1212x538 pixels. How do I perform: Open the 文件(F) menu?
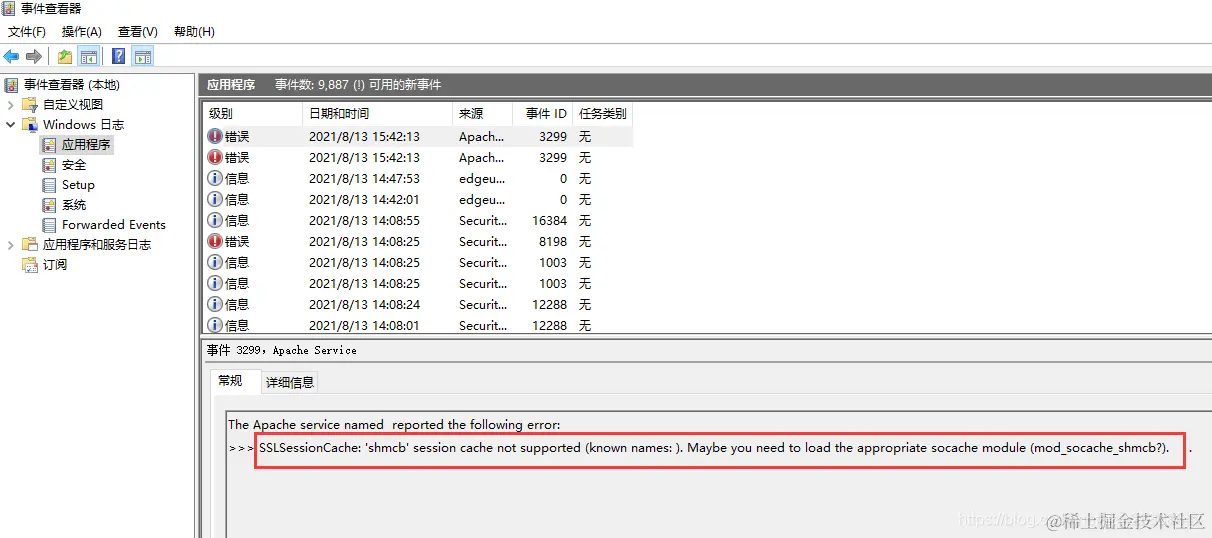coord(27,32)
